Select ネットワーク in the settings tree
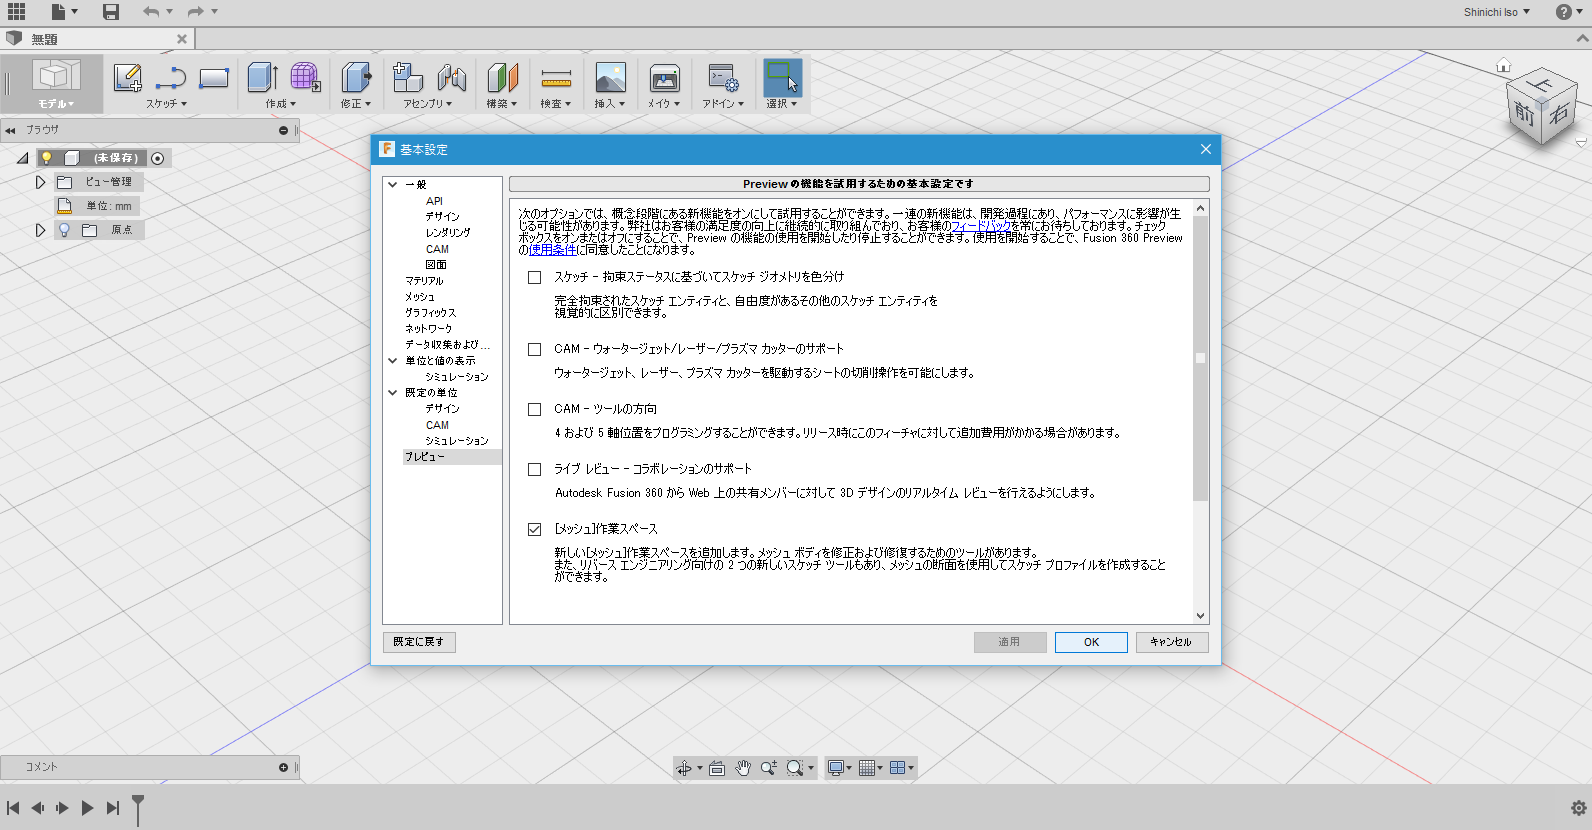 point(428,329)
